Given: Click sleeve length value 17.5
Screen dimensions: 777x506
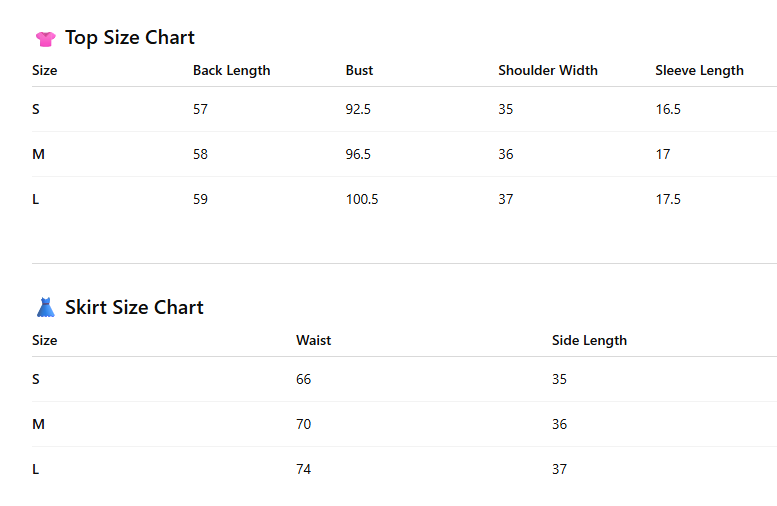Looking at the screenshot, I should click(668, 199).
